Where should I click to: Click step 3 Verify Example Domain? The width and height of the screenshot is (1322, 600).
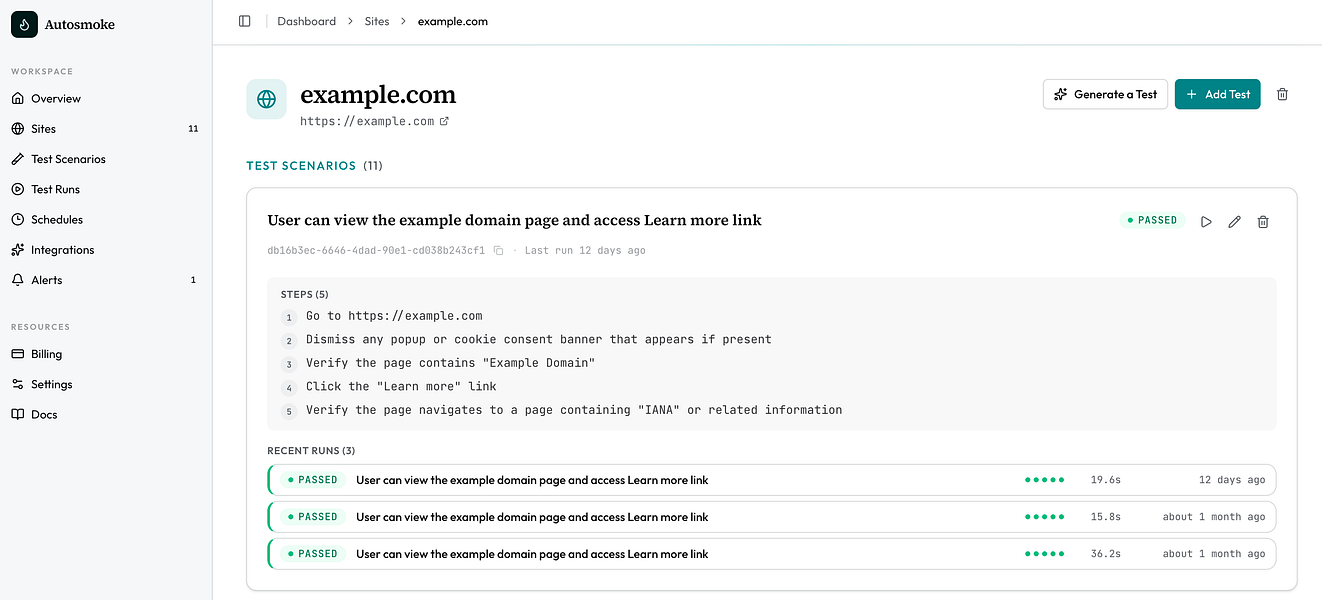[x=450, y=363]
